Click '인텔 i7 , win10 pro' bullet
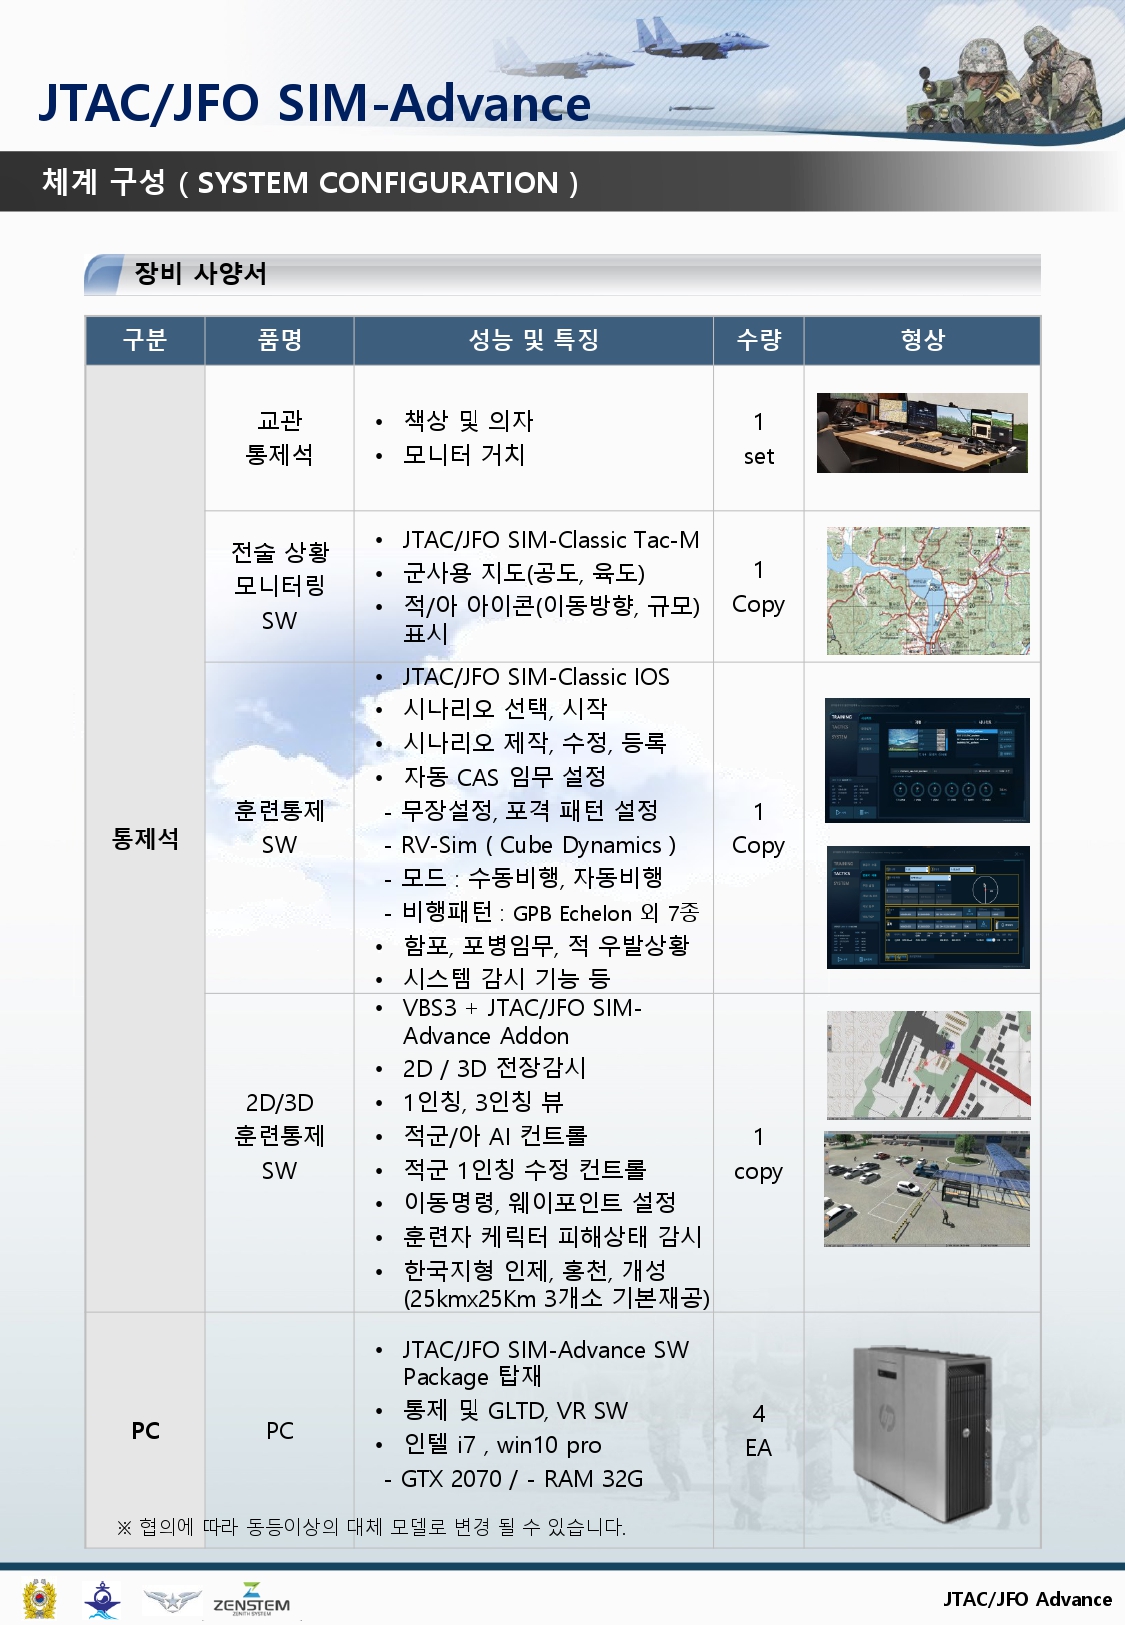Screen dimensions: 1125x1625 (x=502, y=1445)
